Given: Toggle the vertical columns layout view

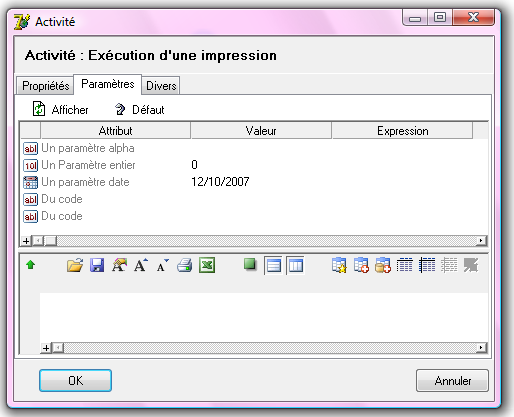Looking at the screenshot, I should click(295, 266).
